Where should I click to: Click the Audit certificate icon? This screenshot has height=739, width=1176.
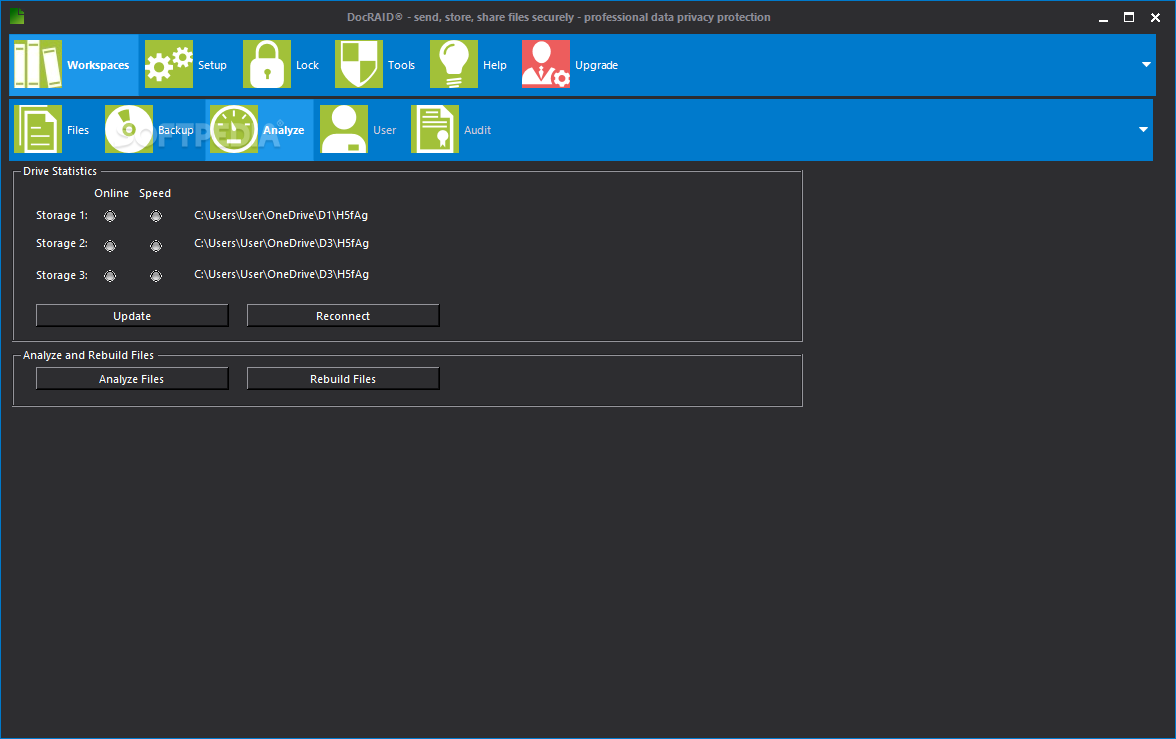tap(435, 129)
